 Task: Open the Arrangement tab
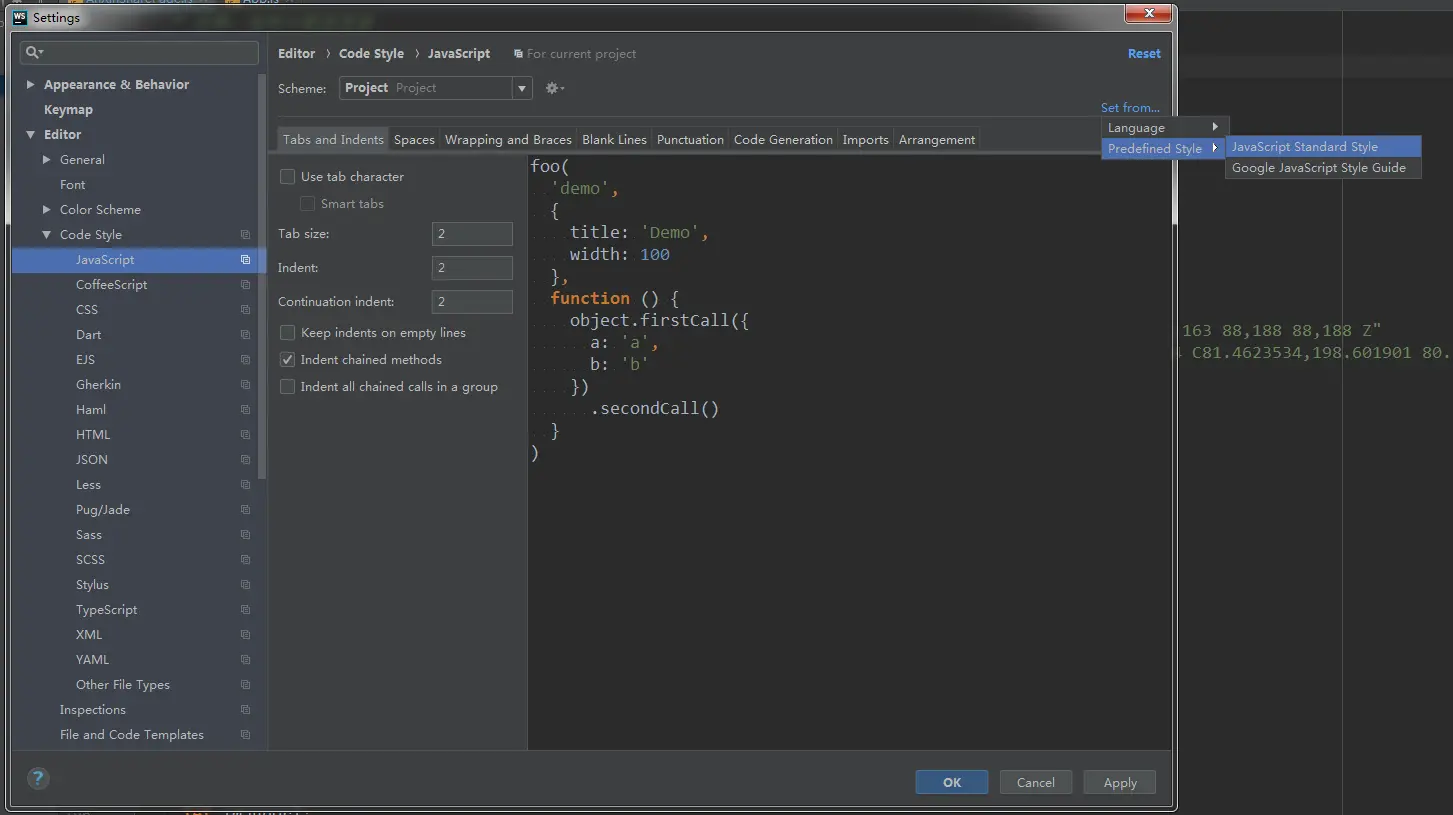click(937, 140)
